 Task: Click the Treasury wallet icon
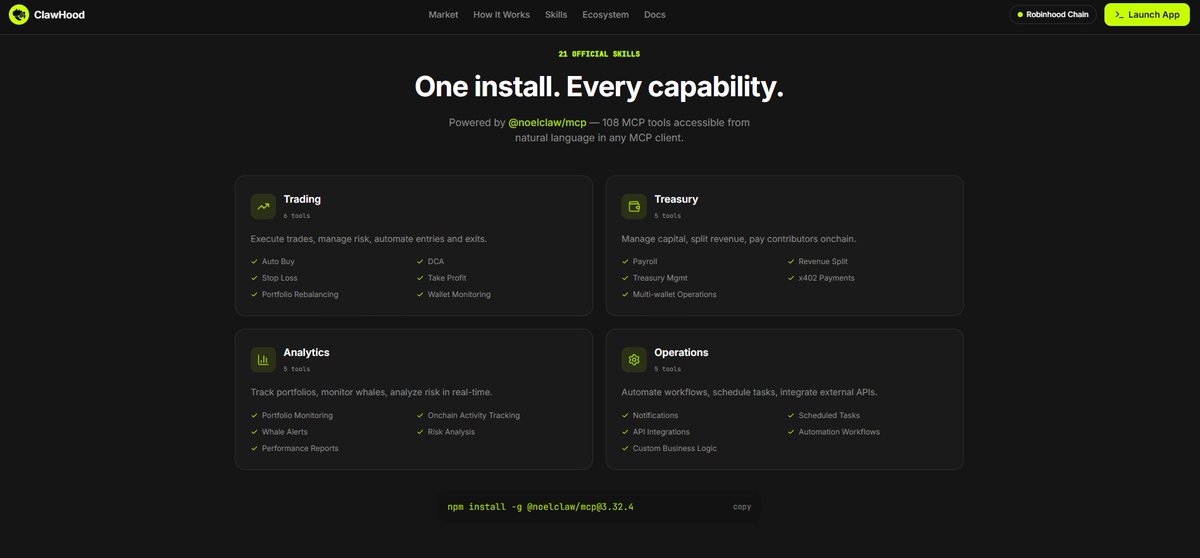(634, 206)
